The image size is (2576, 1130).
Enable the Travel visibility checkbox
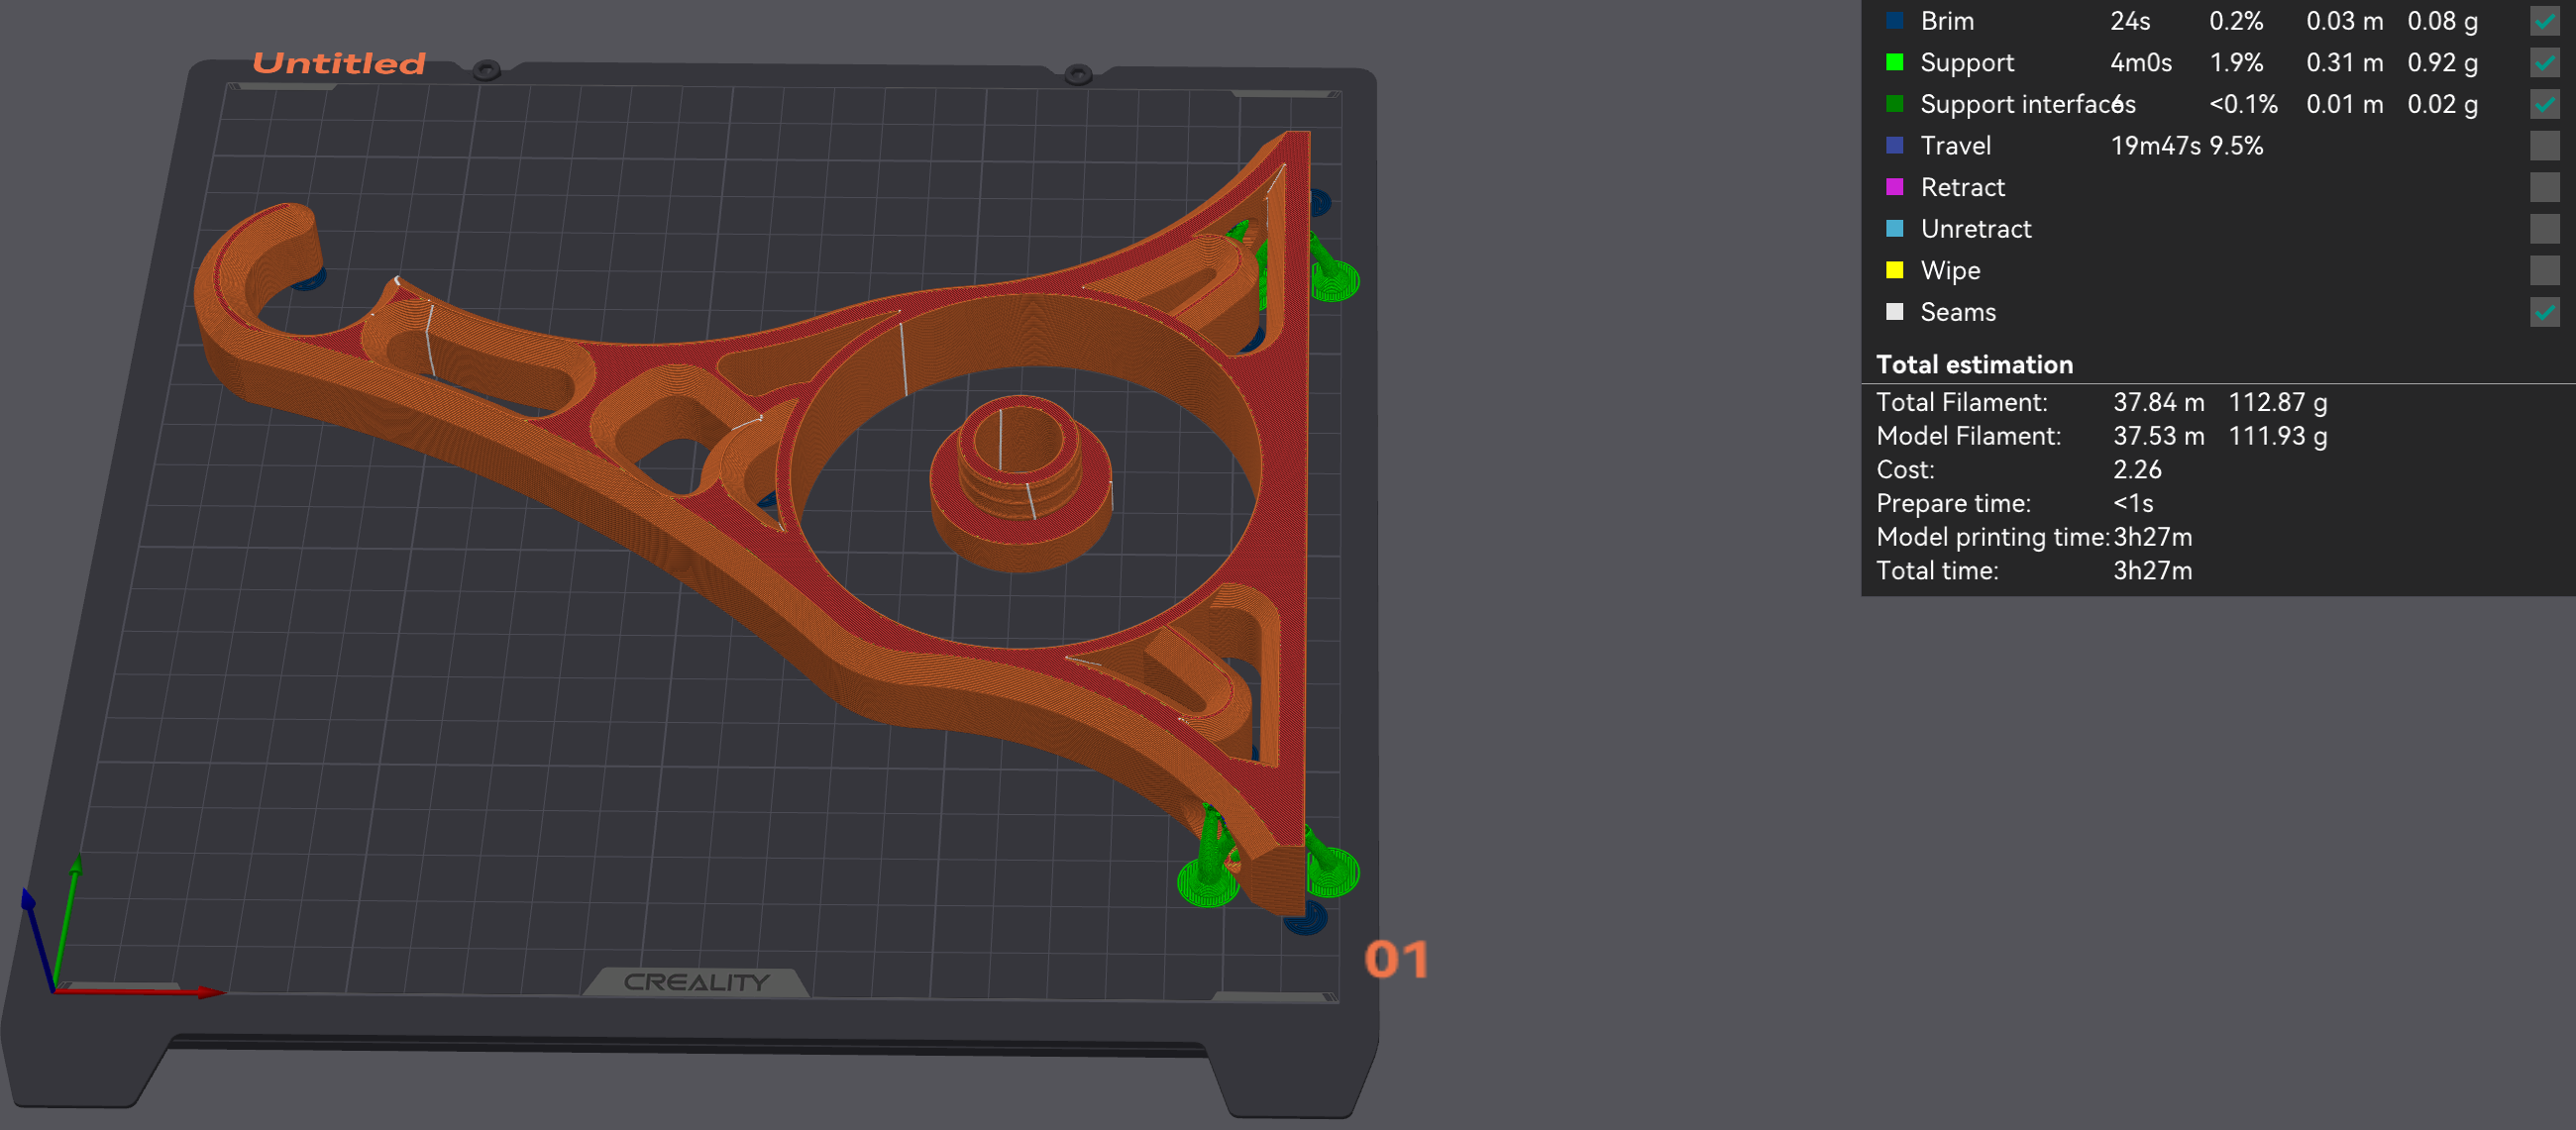(x=2544, y=146)
